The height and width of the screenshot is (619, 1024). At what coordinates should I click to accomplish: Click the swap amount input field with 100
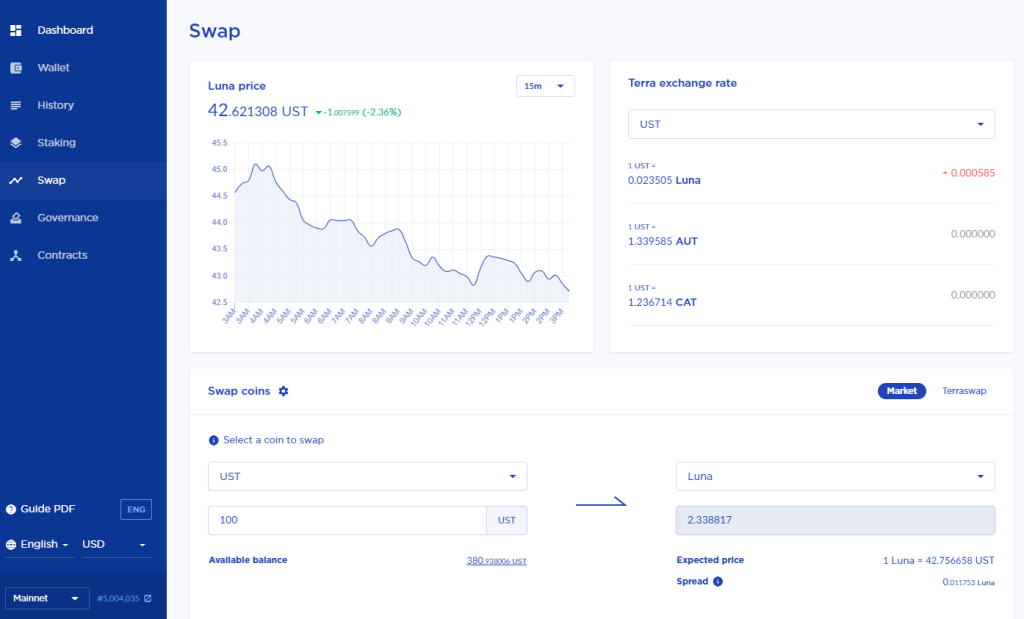pyautogui.click(x=347, y=520)
